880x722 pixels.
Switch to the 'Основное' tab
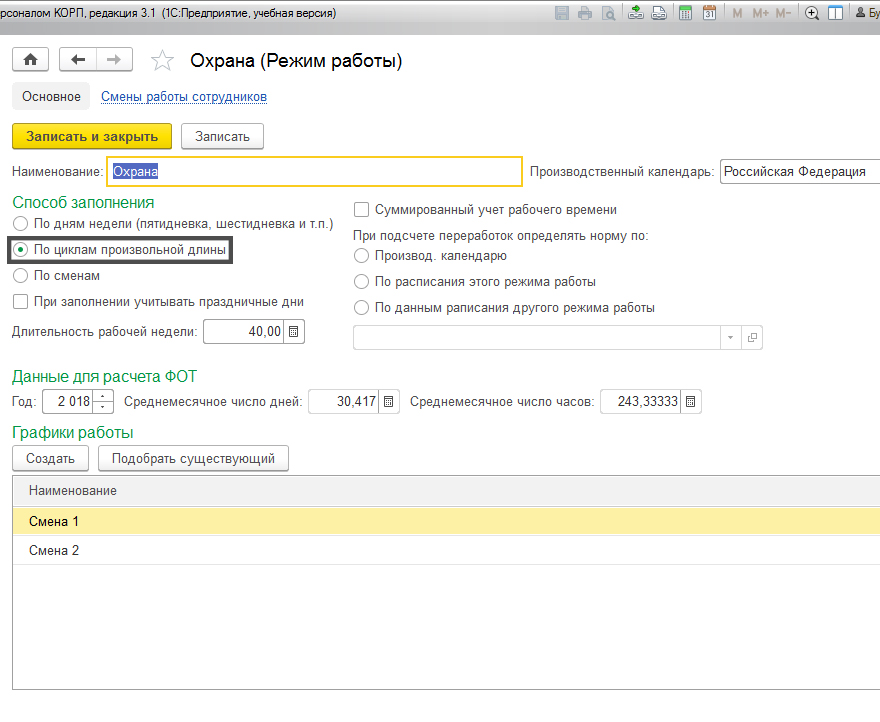pos(51,97)
